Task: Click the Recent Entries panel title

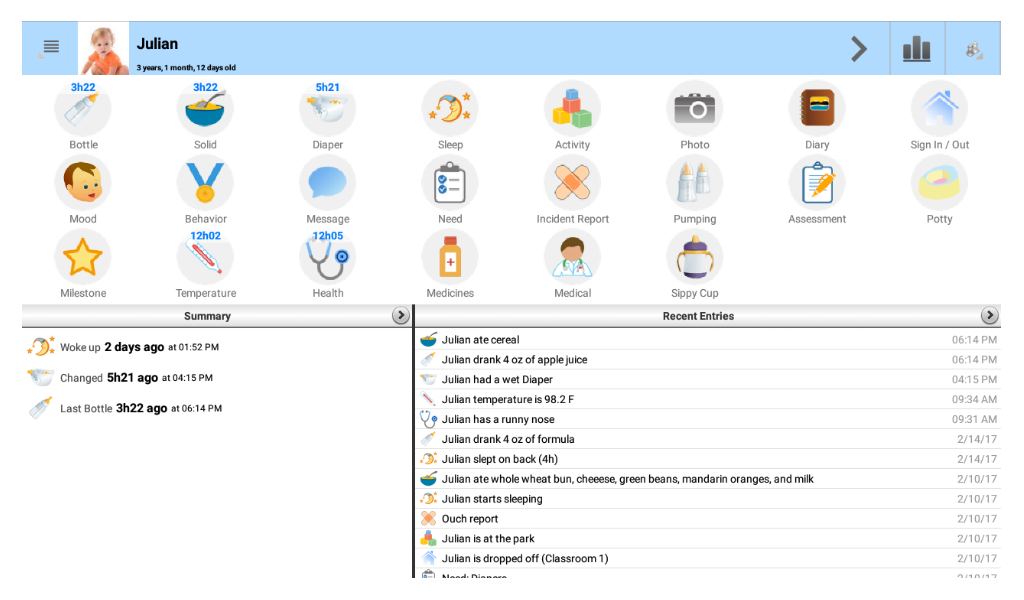Action: tap(698, 316)
